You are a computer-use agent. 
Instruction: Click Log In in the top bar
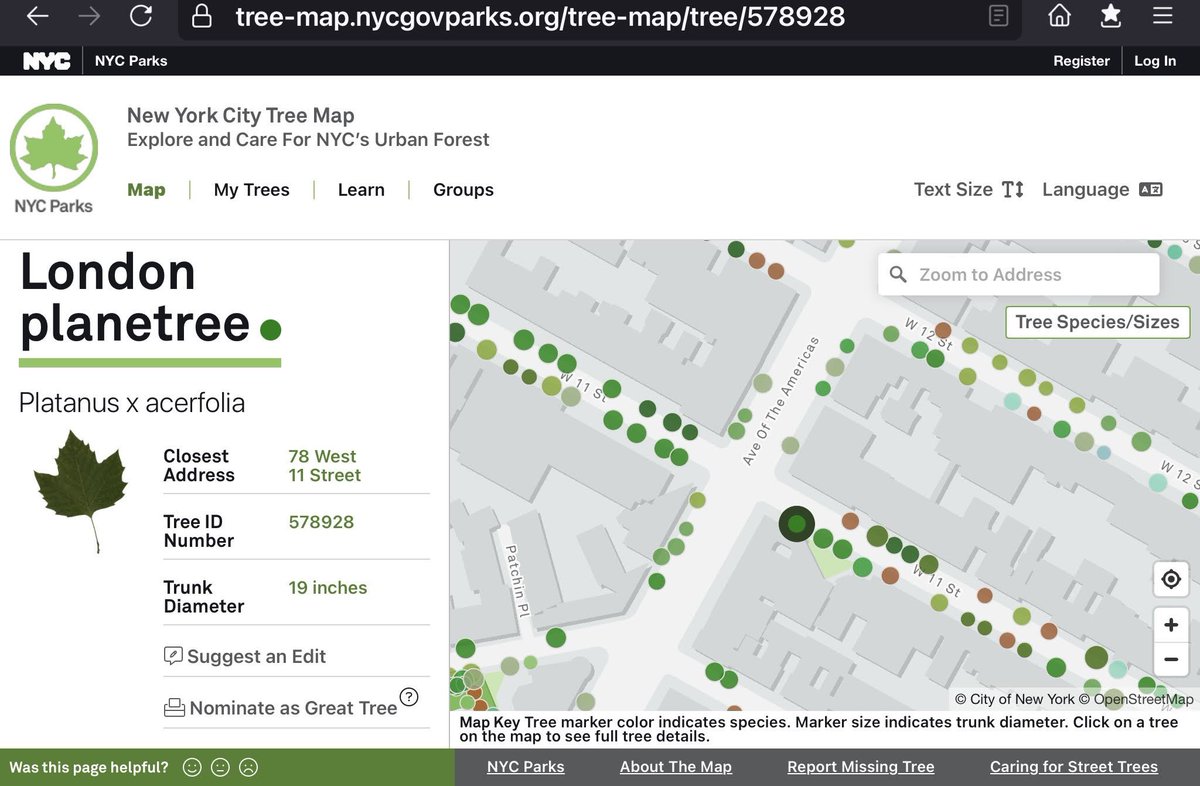point(1155,61)
